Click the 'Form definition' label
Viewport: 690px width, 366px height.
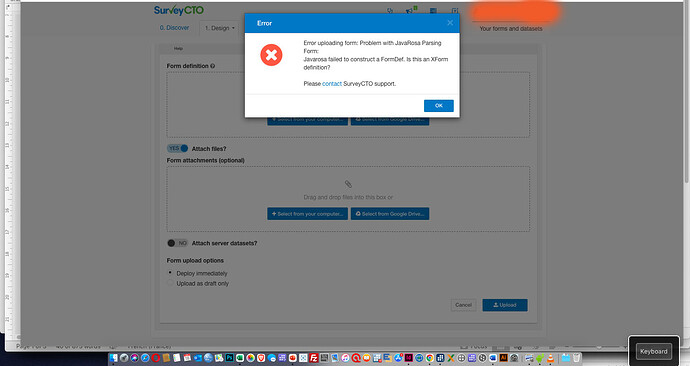[x=187, y=66]
